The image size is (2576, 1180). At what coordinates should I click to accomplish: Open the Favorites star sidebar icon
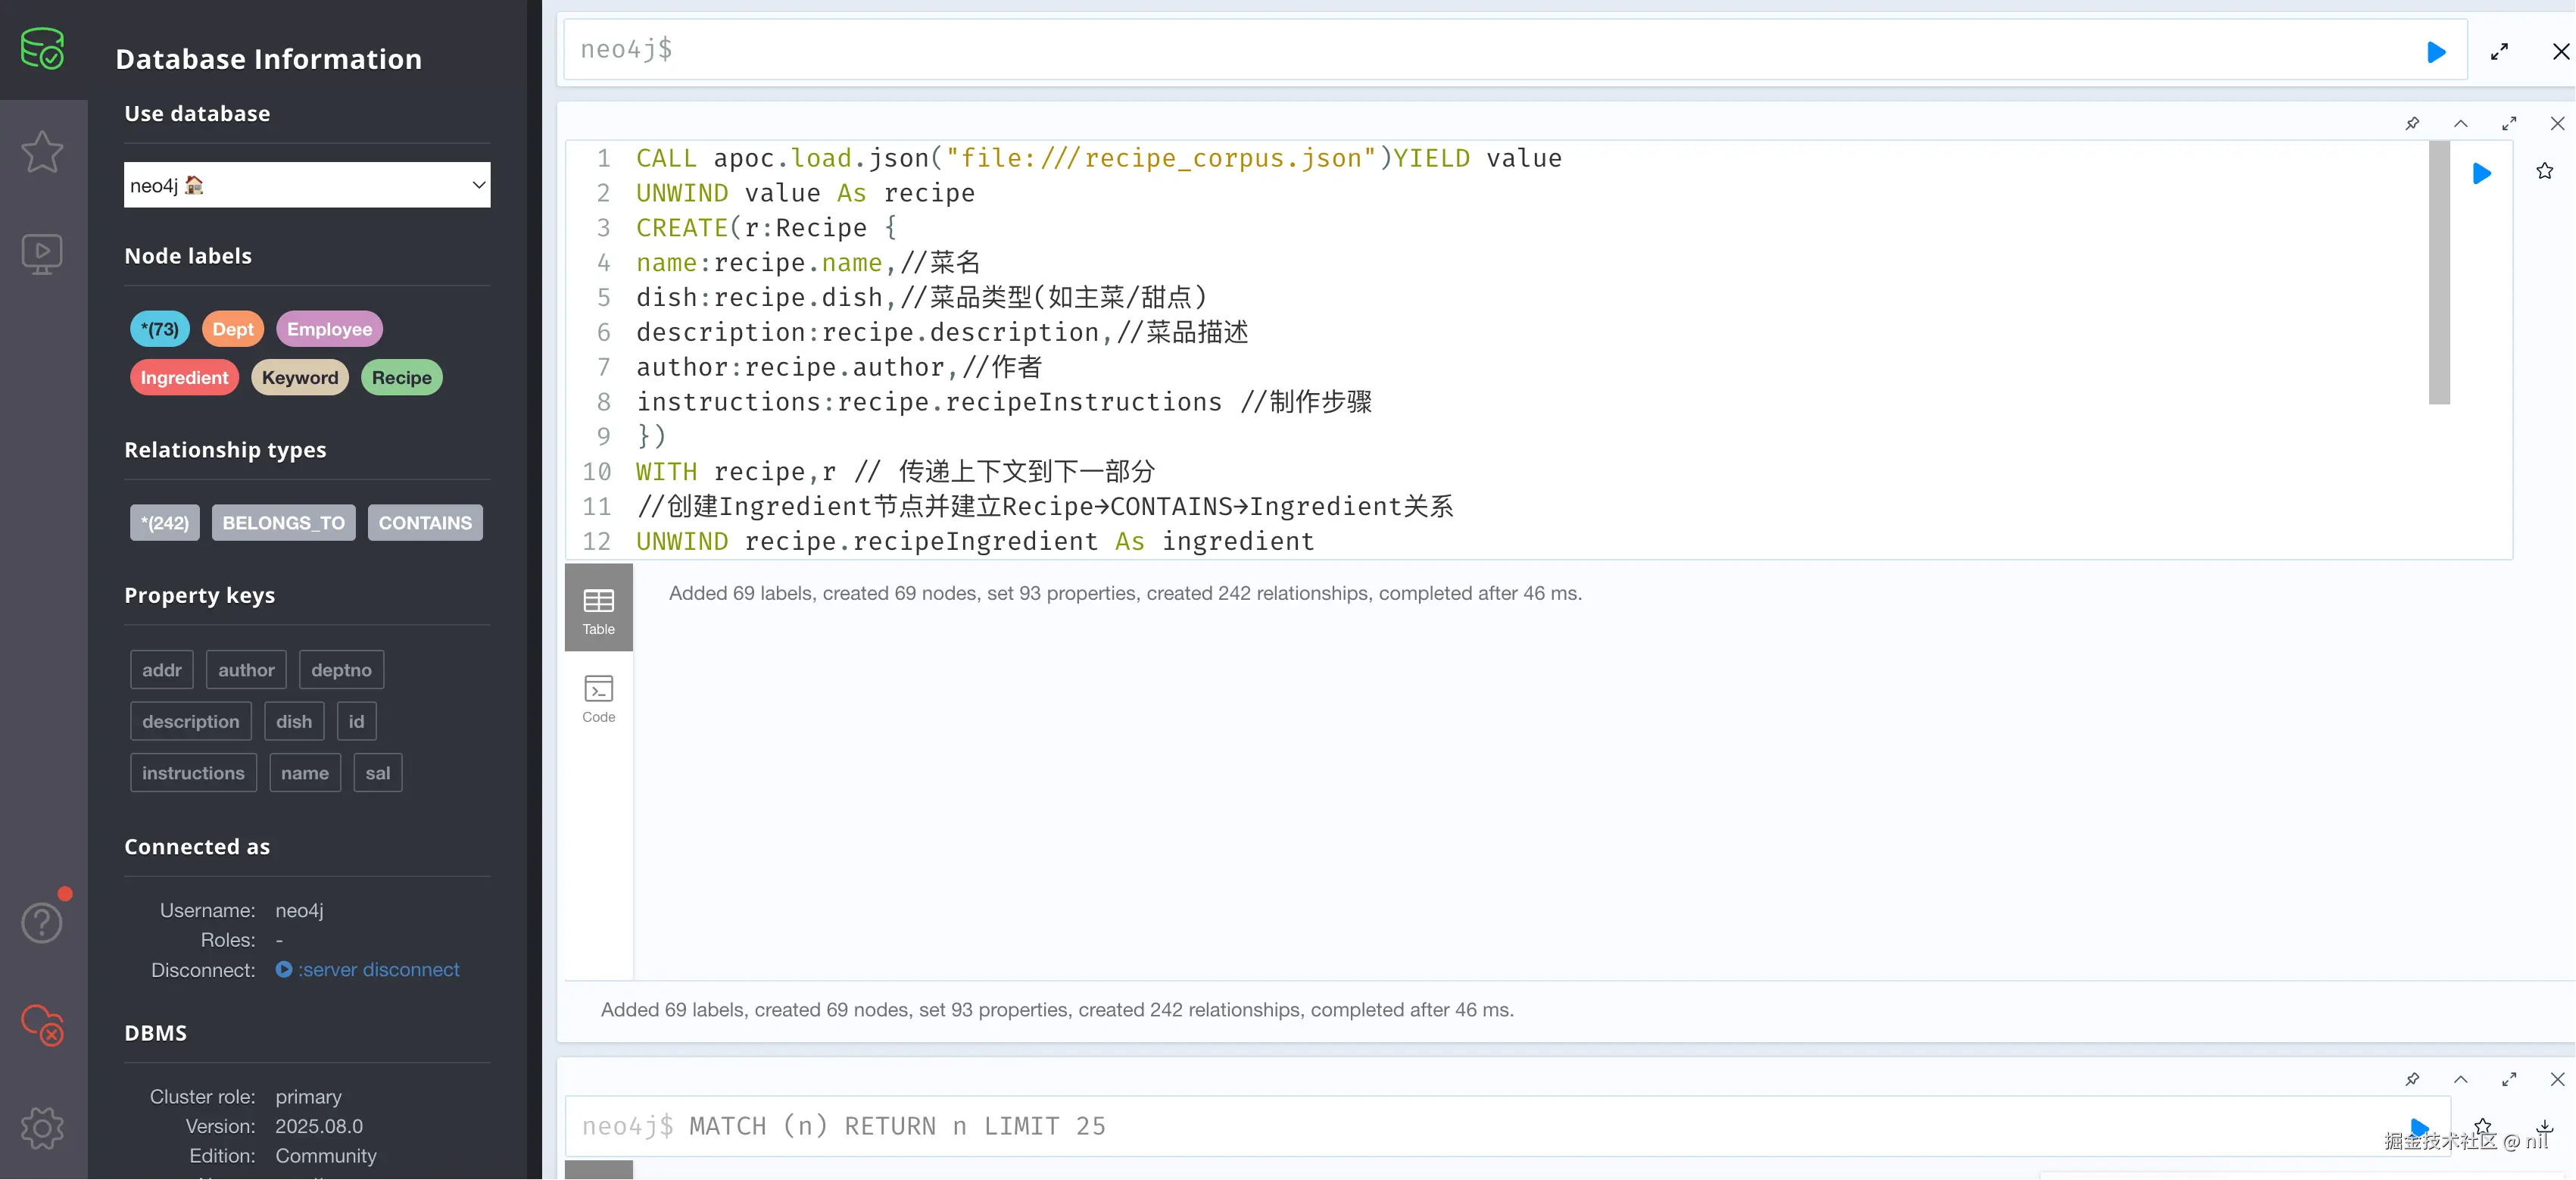pos(42,152)
